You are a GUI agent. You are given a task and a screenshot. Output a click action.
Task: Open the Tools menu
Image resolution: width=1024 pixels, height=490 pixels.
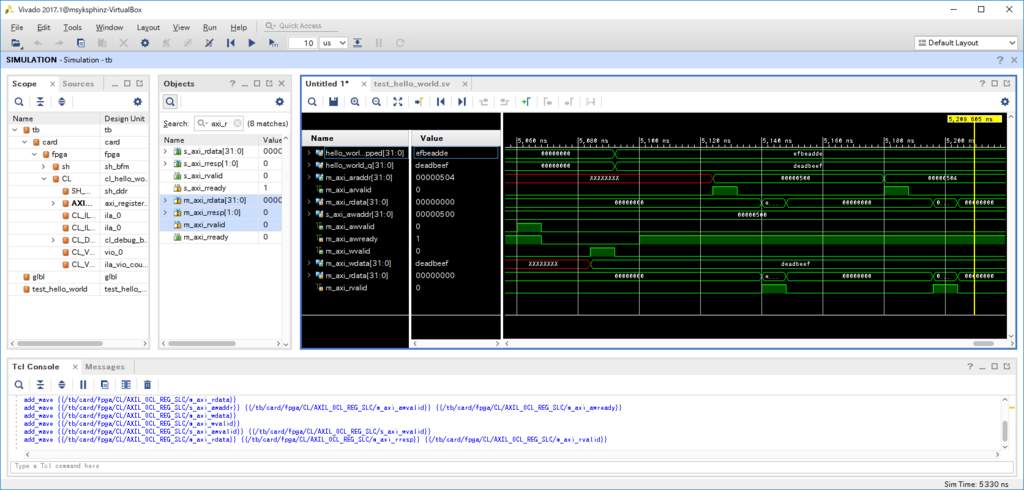[x=72, y=27]
